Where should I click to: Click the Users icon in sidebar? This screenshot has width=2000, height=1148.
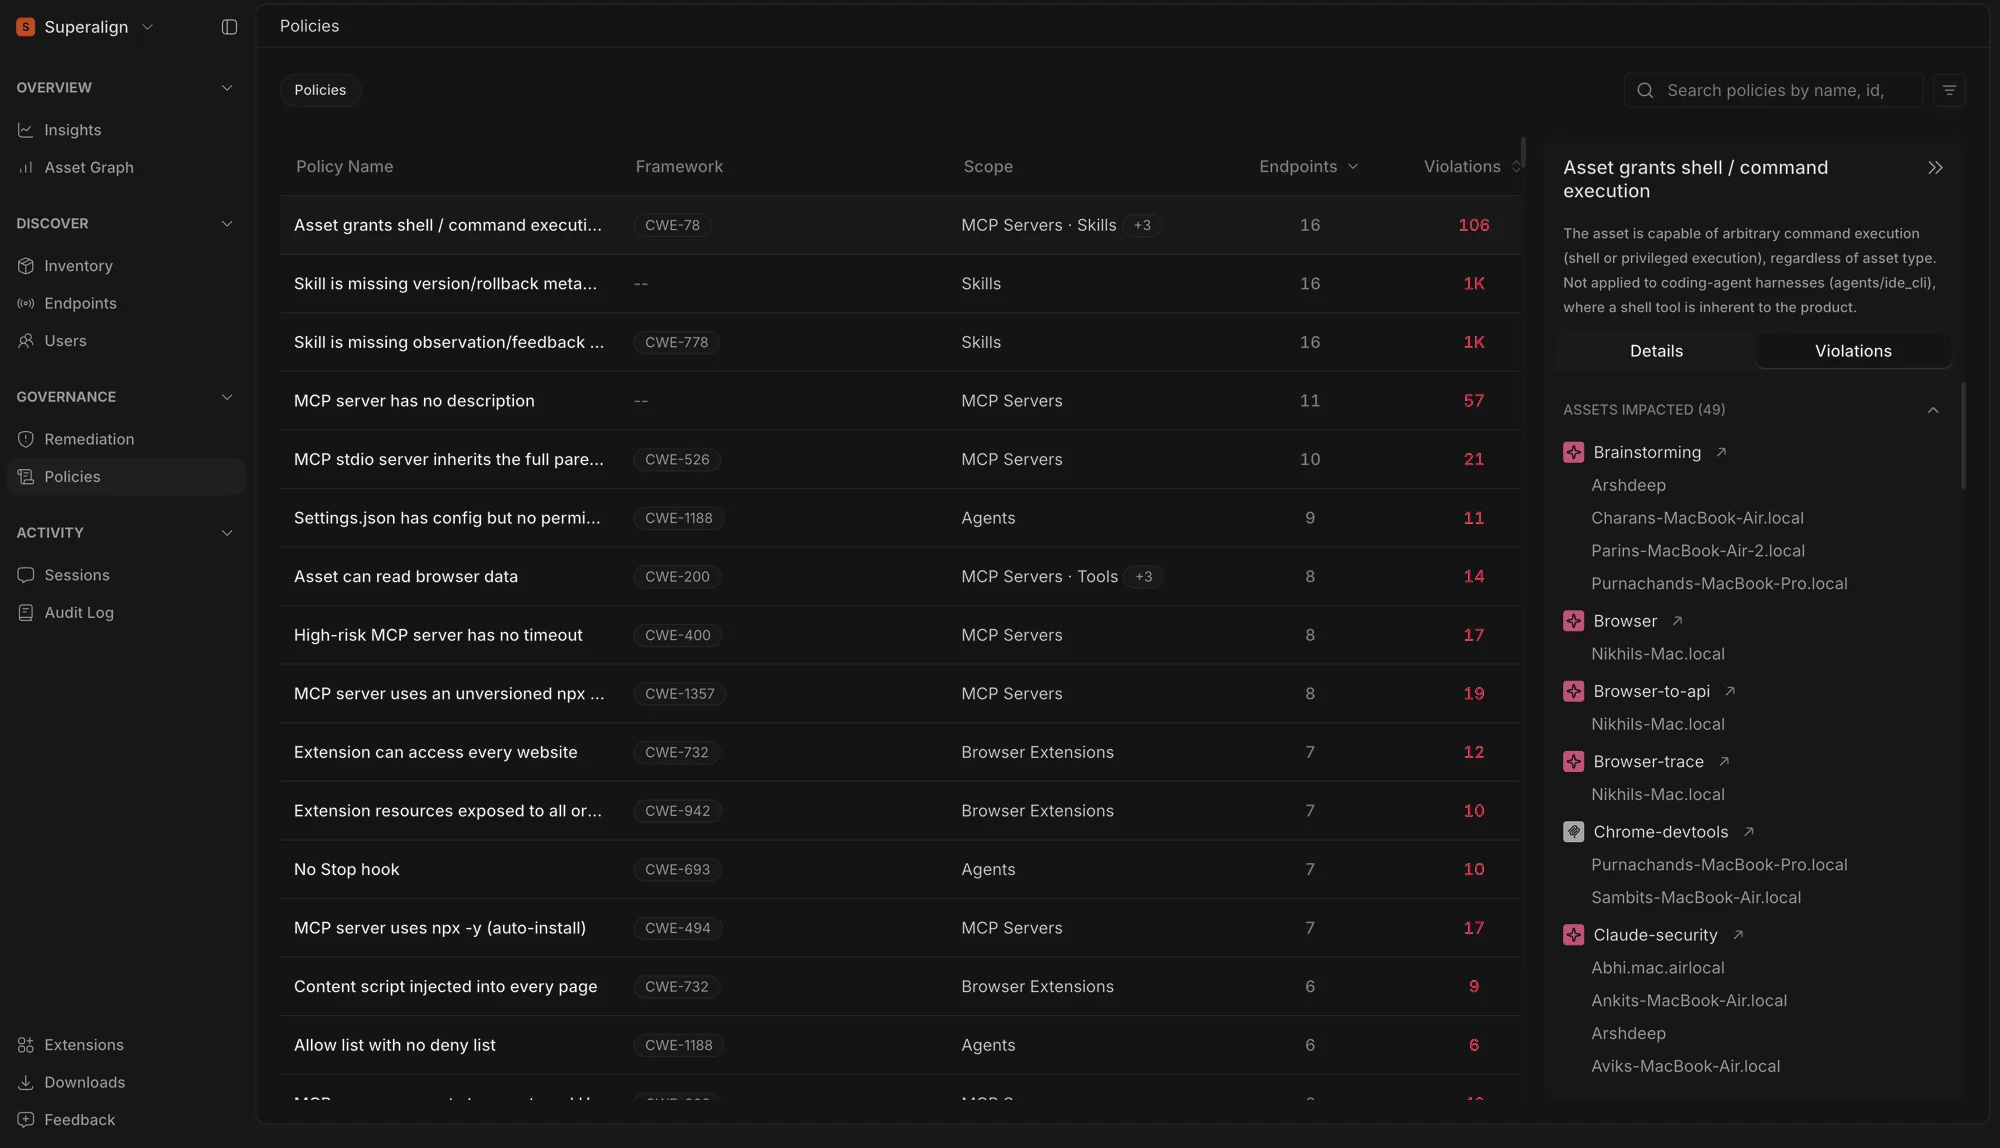pos(26,341)
